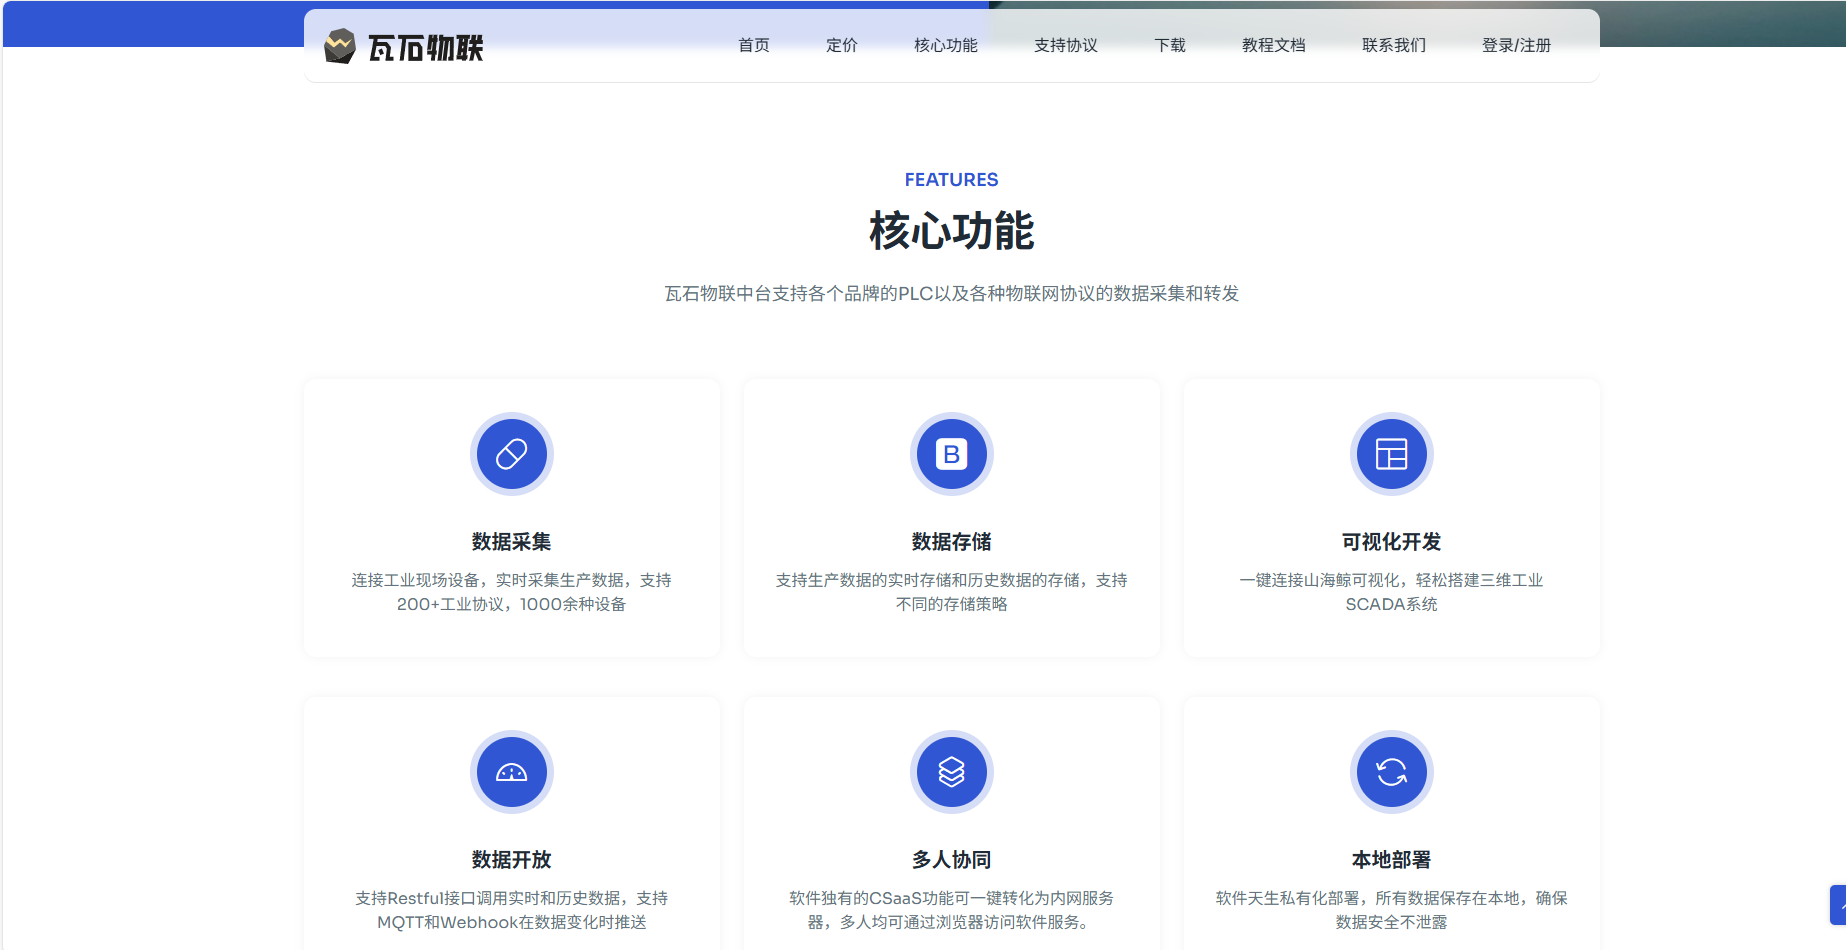Image resolution: width=1846 pixels, height=950 pixels.
Task: Click the description mentioning MQTT和Webhook
Action: [512, 910]
